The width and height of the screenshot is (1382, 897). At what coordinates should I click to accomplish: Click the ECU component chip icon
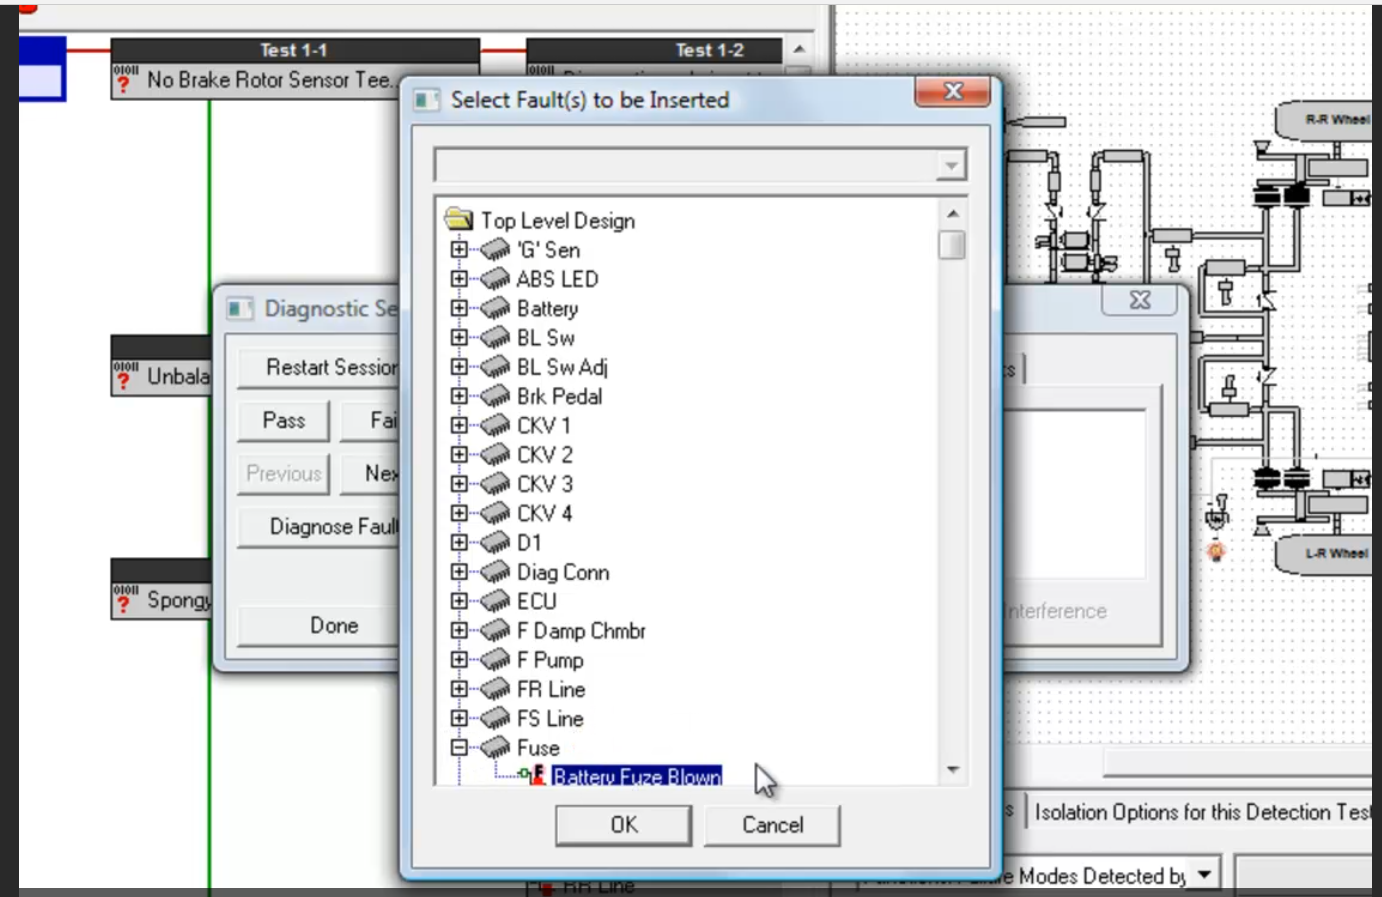[495, 601]
